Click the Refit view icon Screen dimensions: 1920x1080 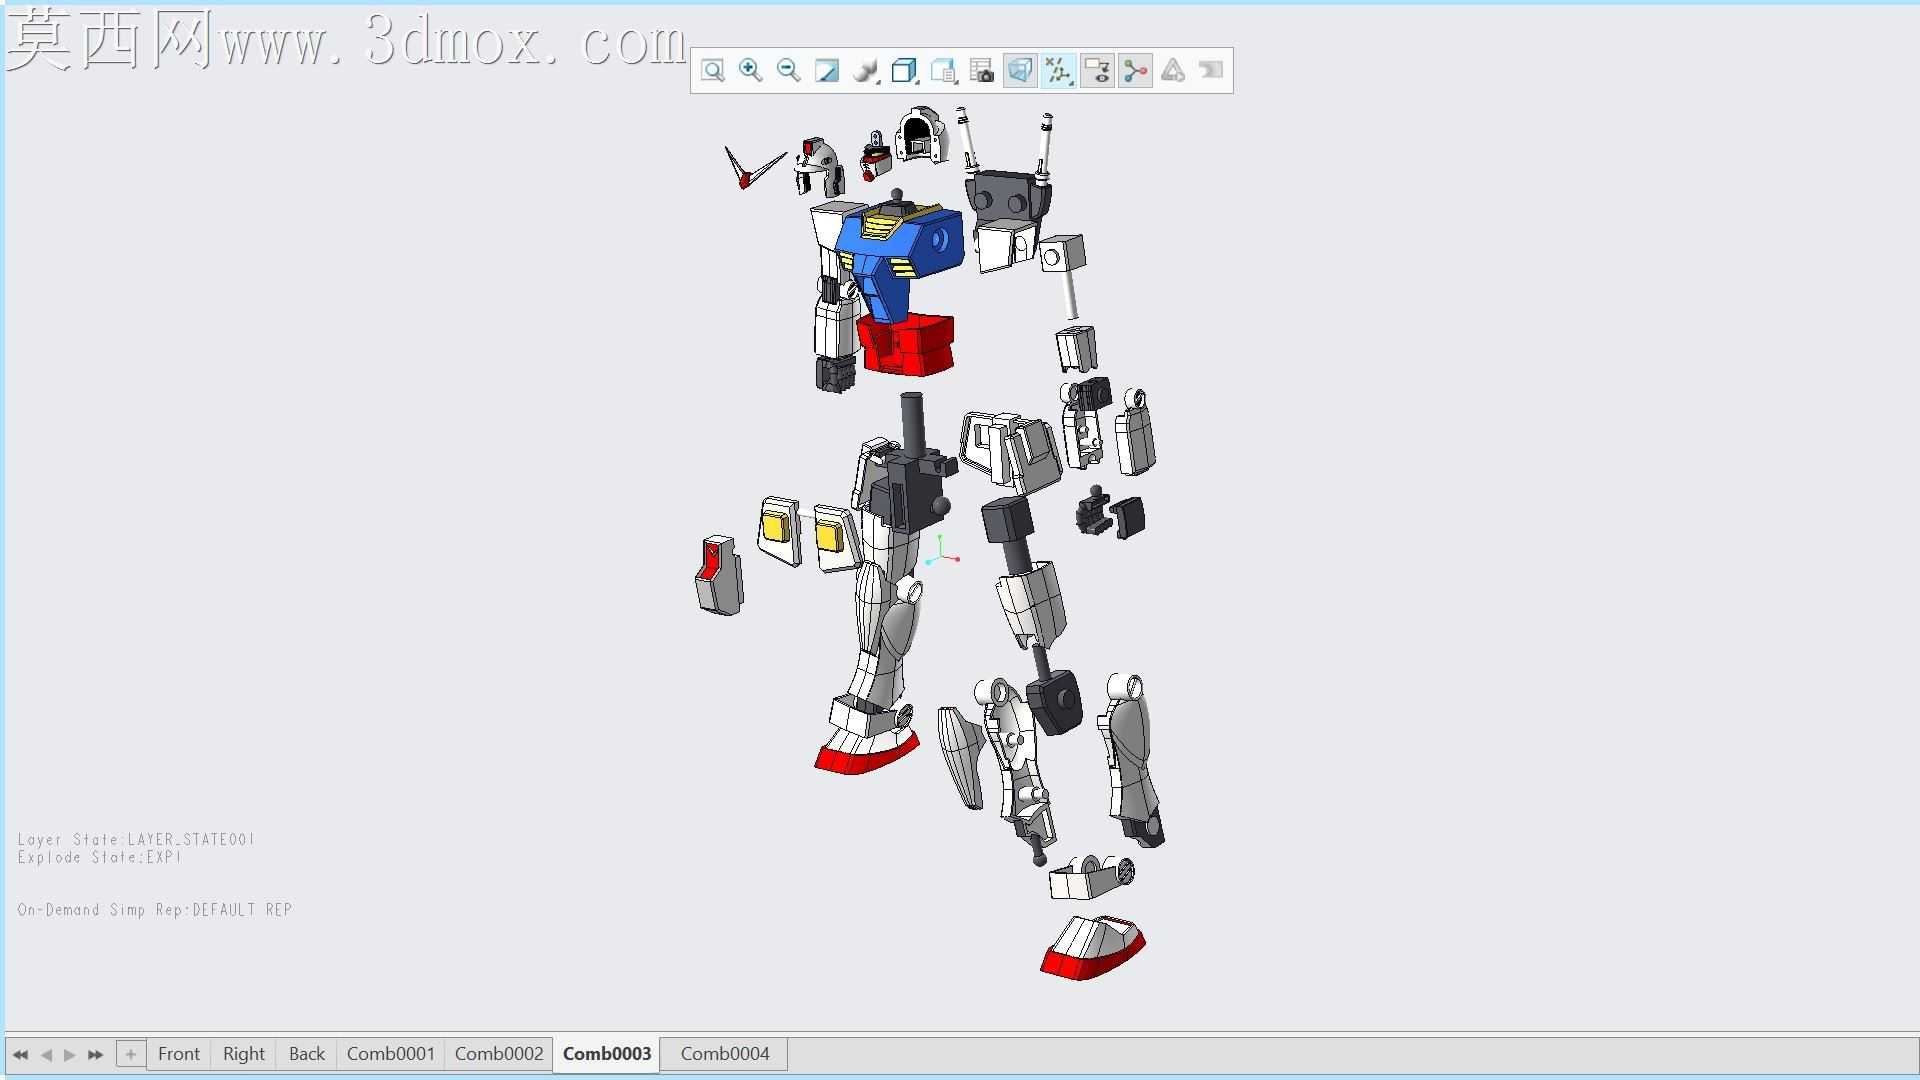[x=712, y=71]
